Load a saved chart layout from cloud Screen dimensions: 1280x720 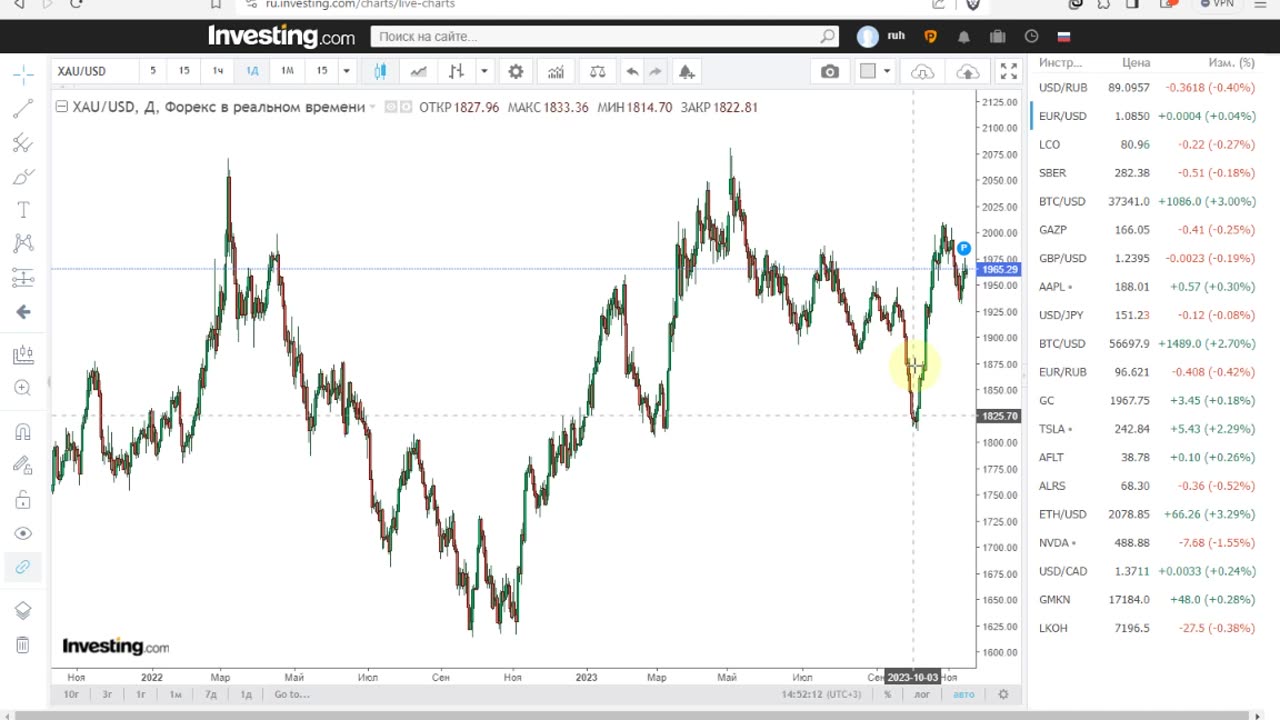[x=922, y=71]
